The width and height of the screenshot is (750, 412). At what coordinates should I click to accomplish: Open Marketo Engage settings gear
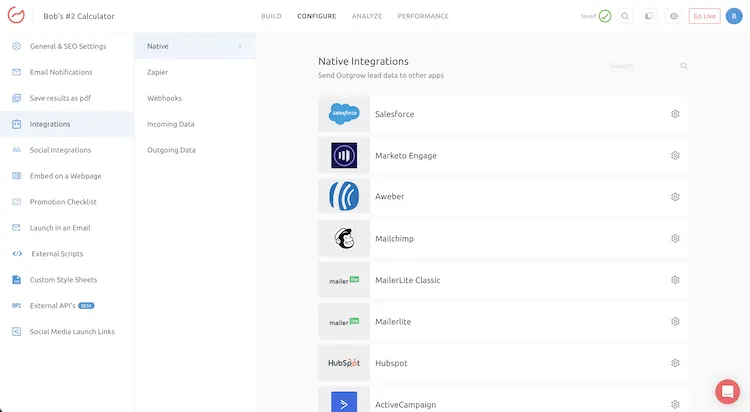675,156
